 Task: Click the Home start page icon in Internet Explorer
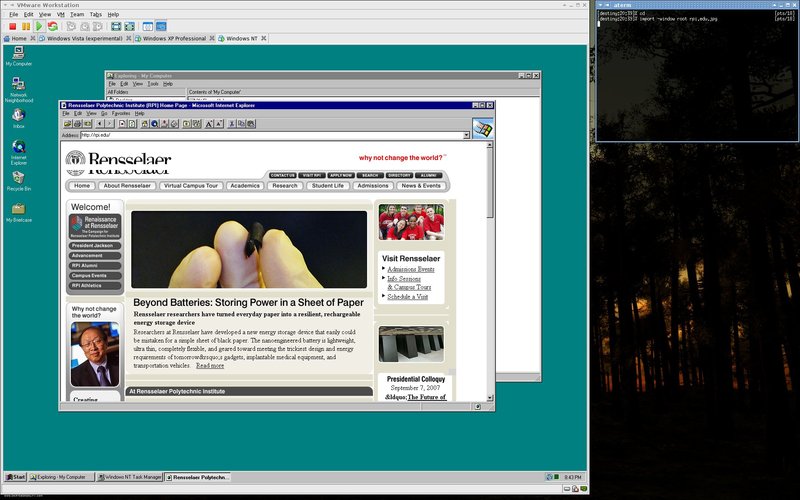pyautogui.click(x=145, y=123)
